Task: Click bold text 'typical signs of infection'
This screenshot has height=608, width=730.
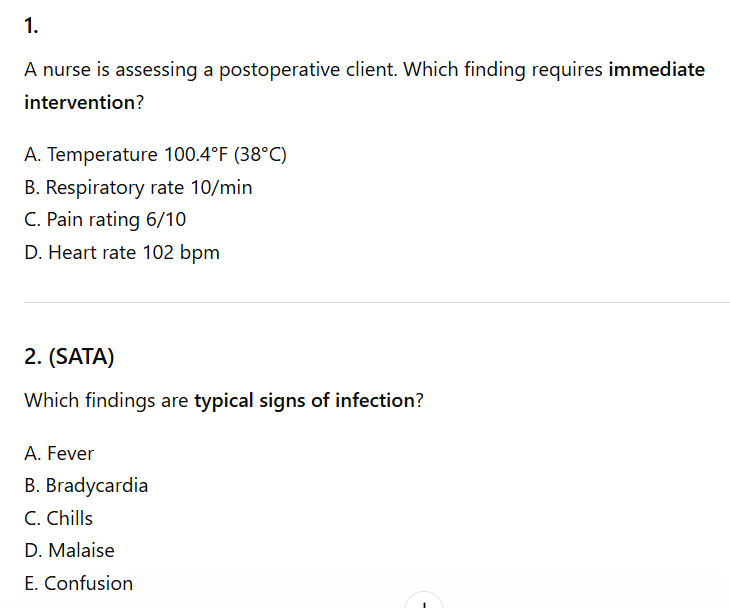Action: pyautogui.click(x=304, y=401)
